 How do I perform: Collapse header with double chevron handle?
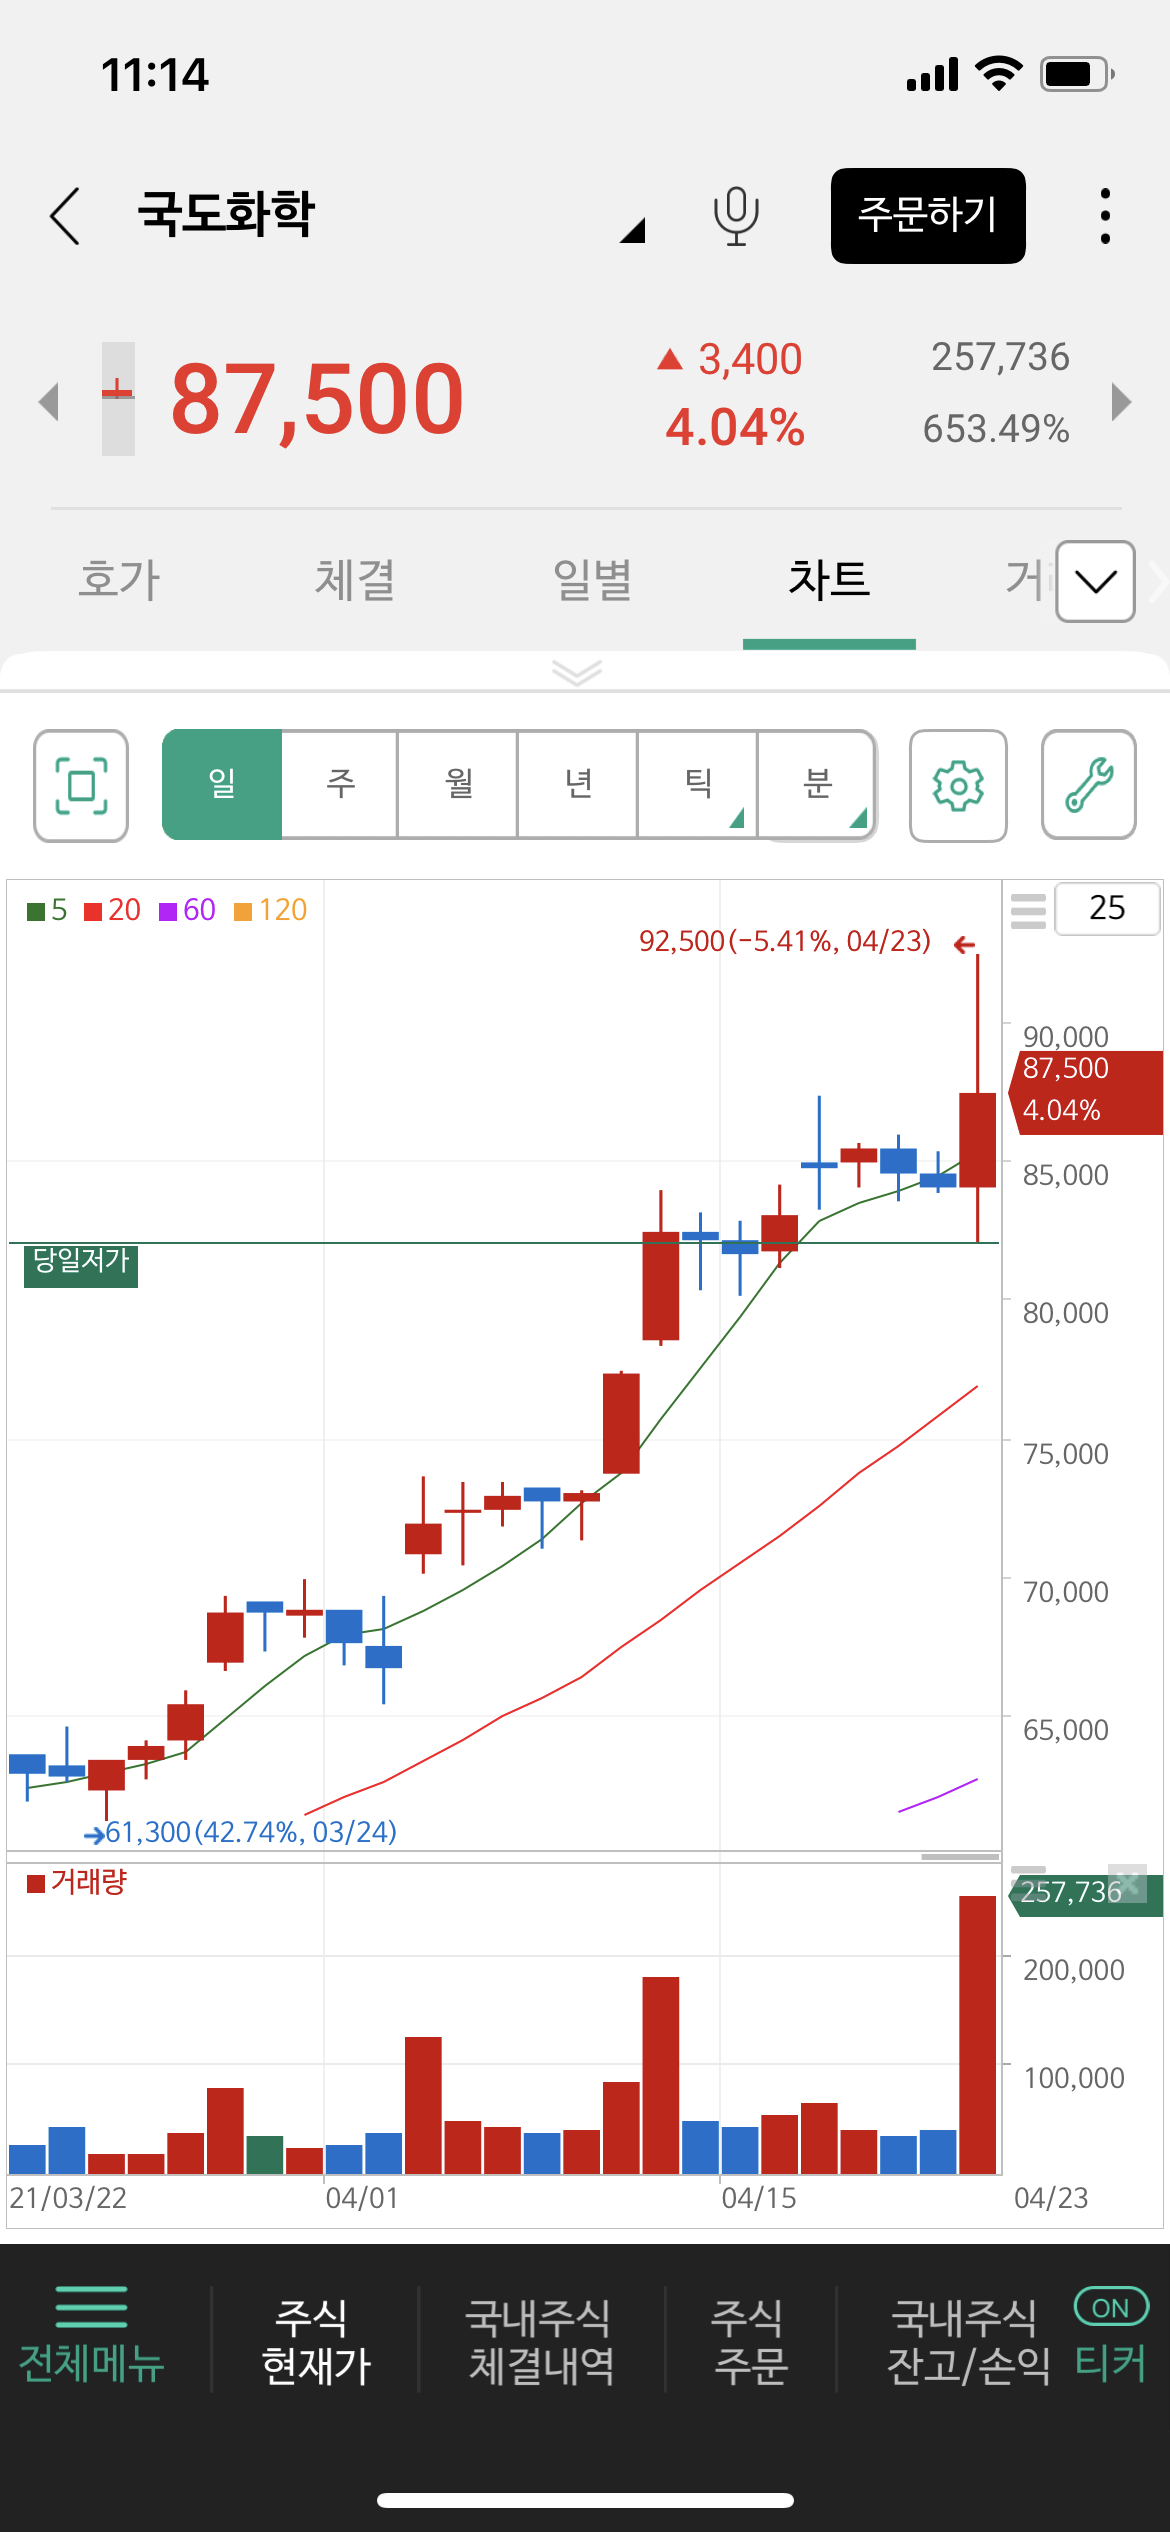[x=577, y=672]
